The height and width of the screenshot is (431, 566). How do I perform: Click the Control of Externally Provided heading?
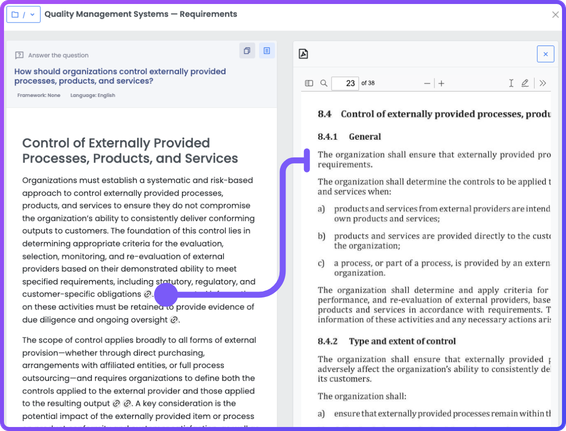130,151
